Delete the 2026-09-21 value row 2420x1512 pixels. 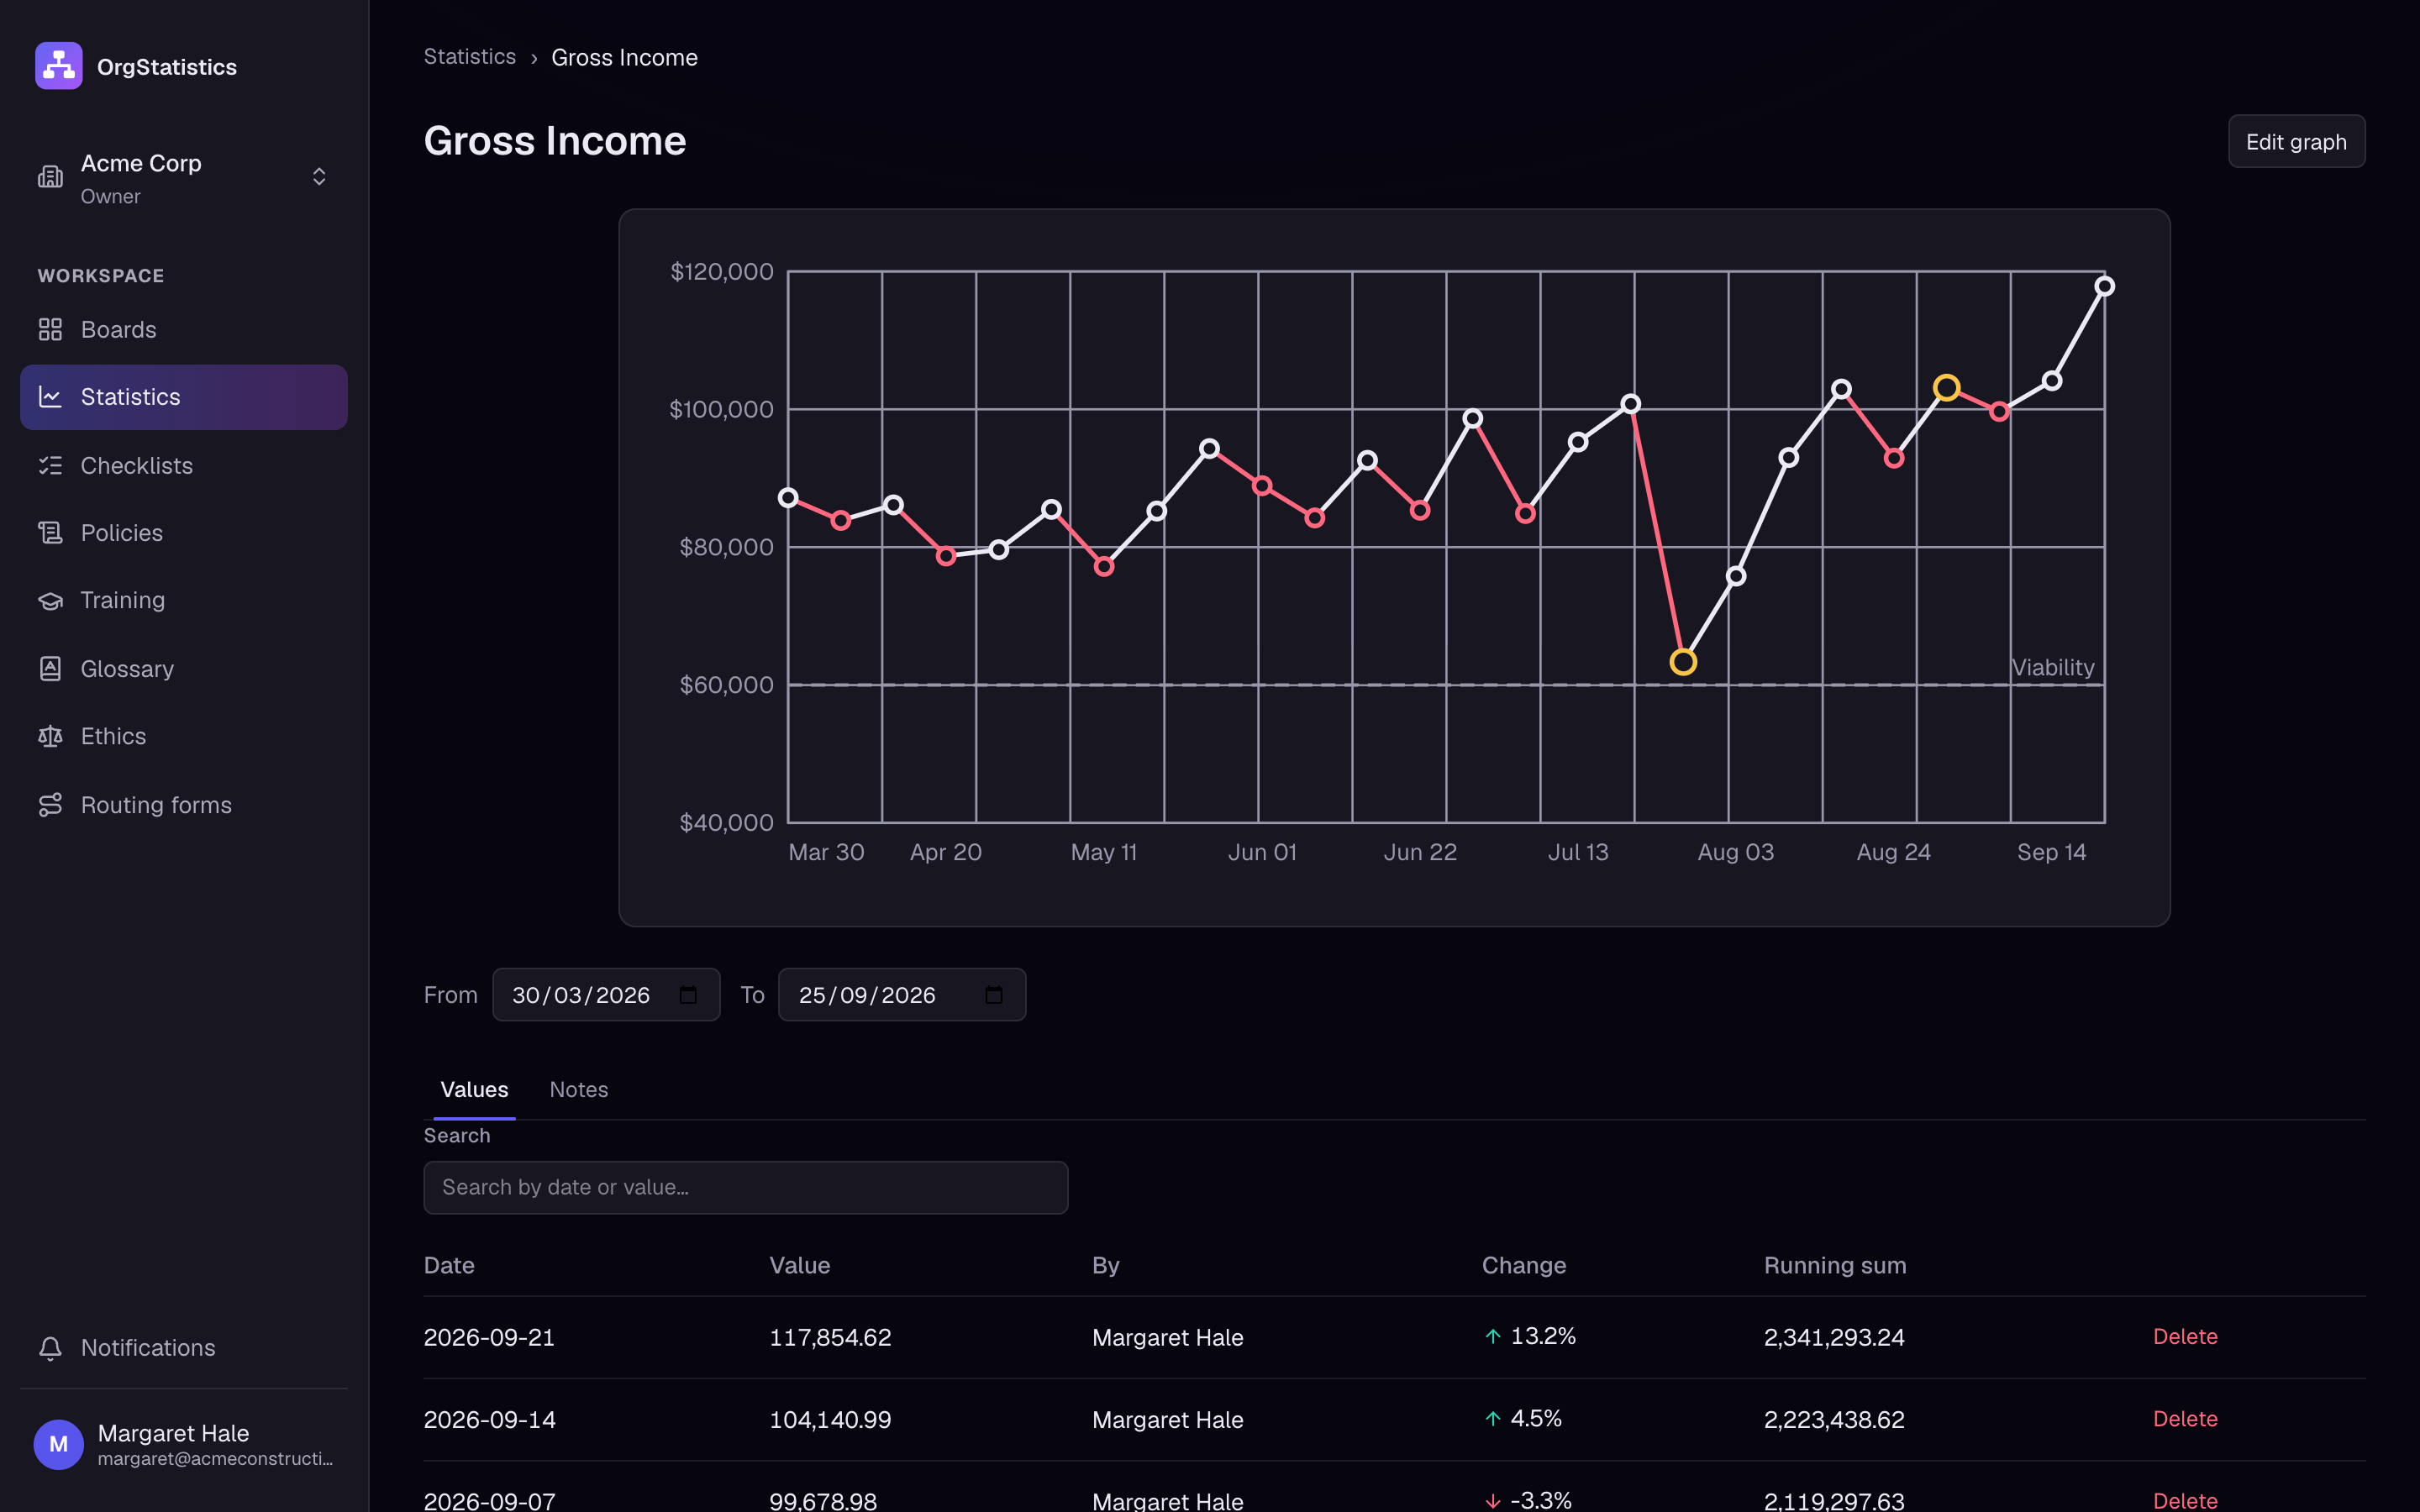pos(2185,1337)
